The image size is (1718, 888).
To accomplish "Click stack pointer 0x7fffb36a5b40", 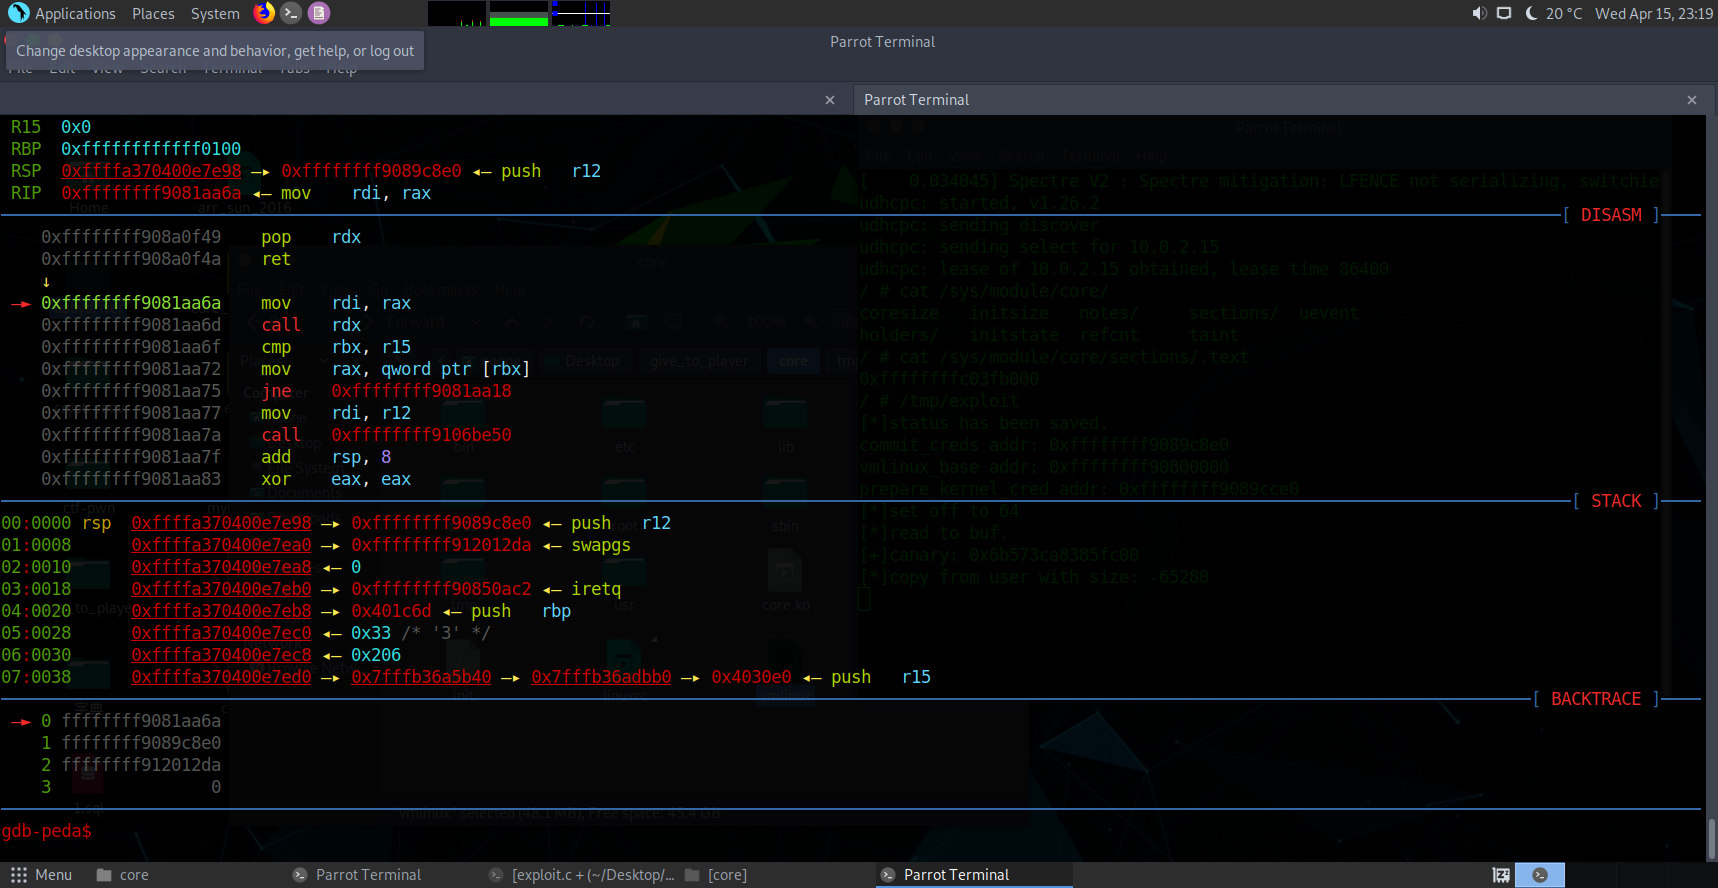I will click(x=421, y=677).
